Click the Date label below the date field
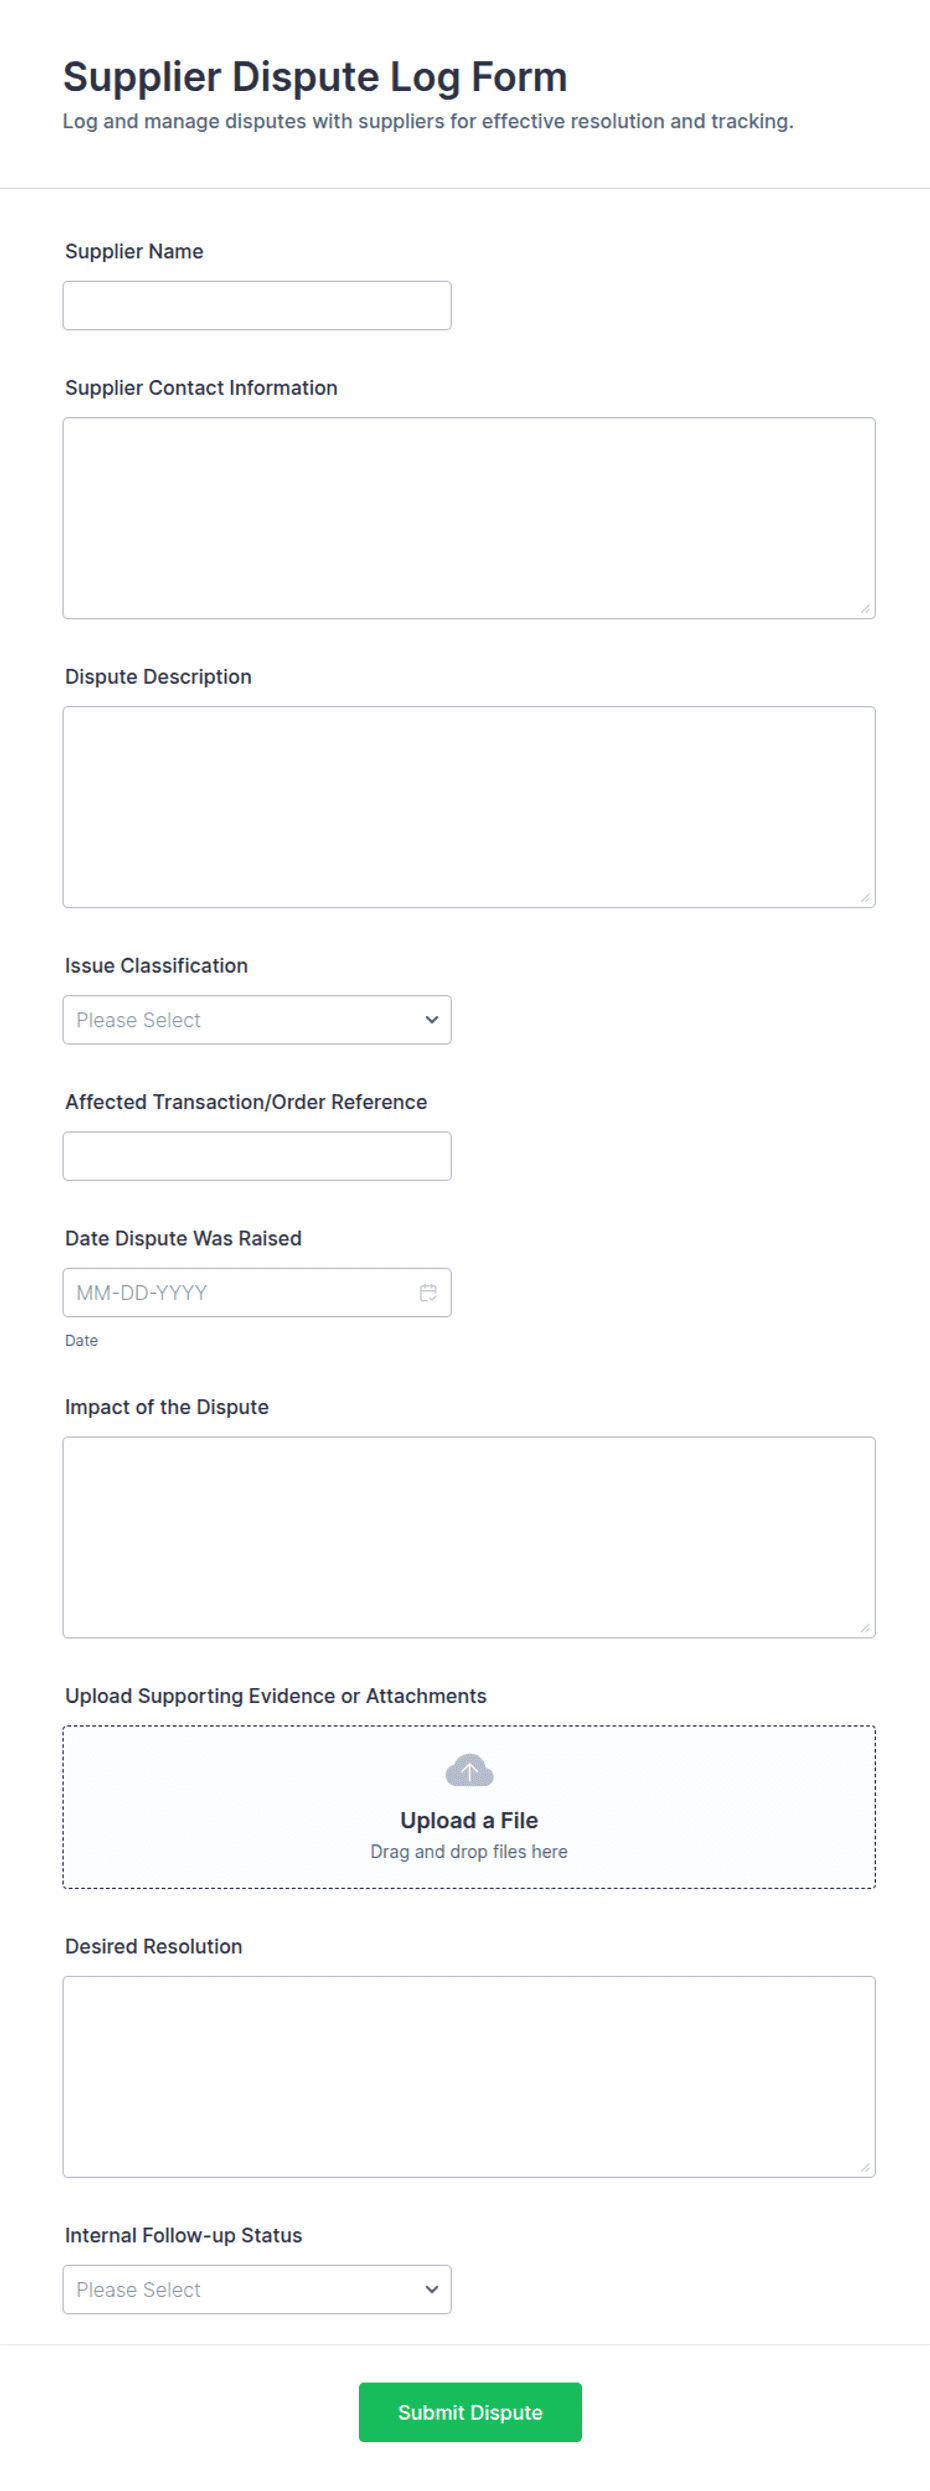Image resolution: width=930 pixels, height=2491 pixels. click(80, 1340)
